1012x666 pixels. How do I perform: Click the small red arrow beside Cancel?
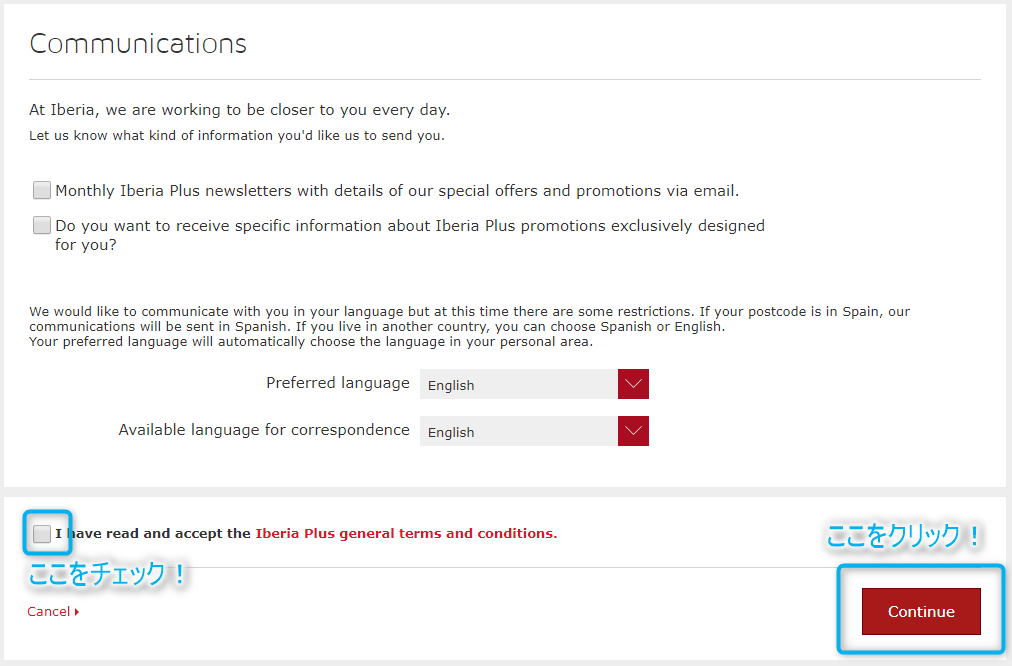(x=77, y=612)
